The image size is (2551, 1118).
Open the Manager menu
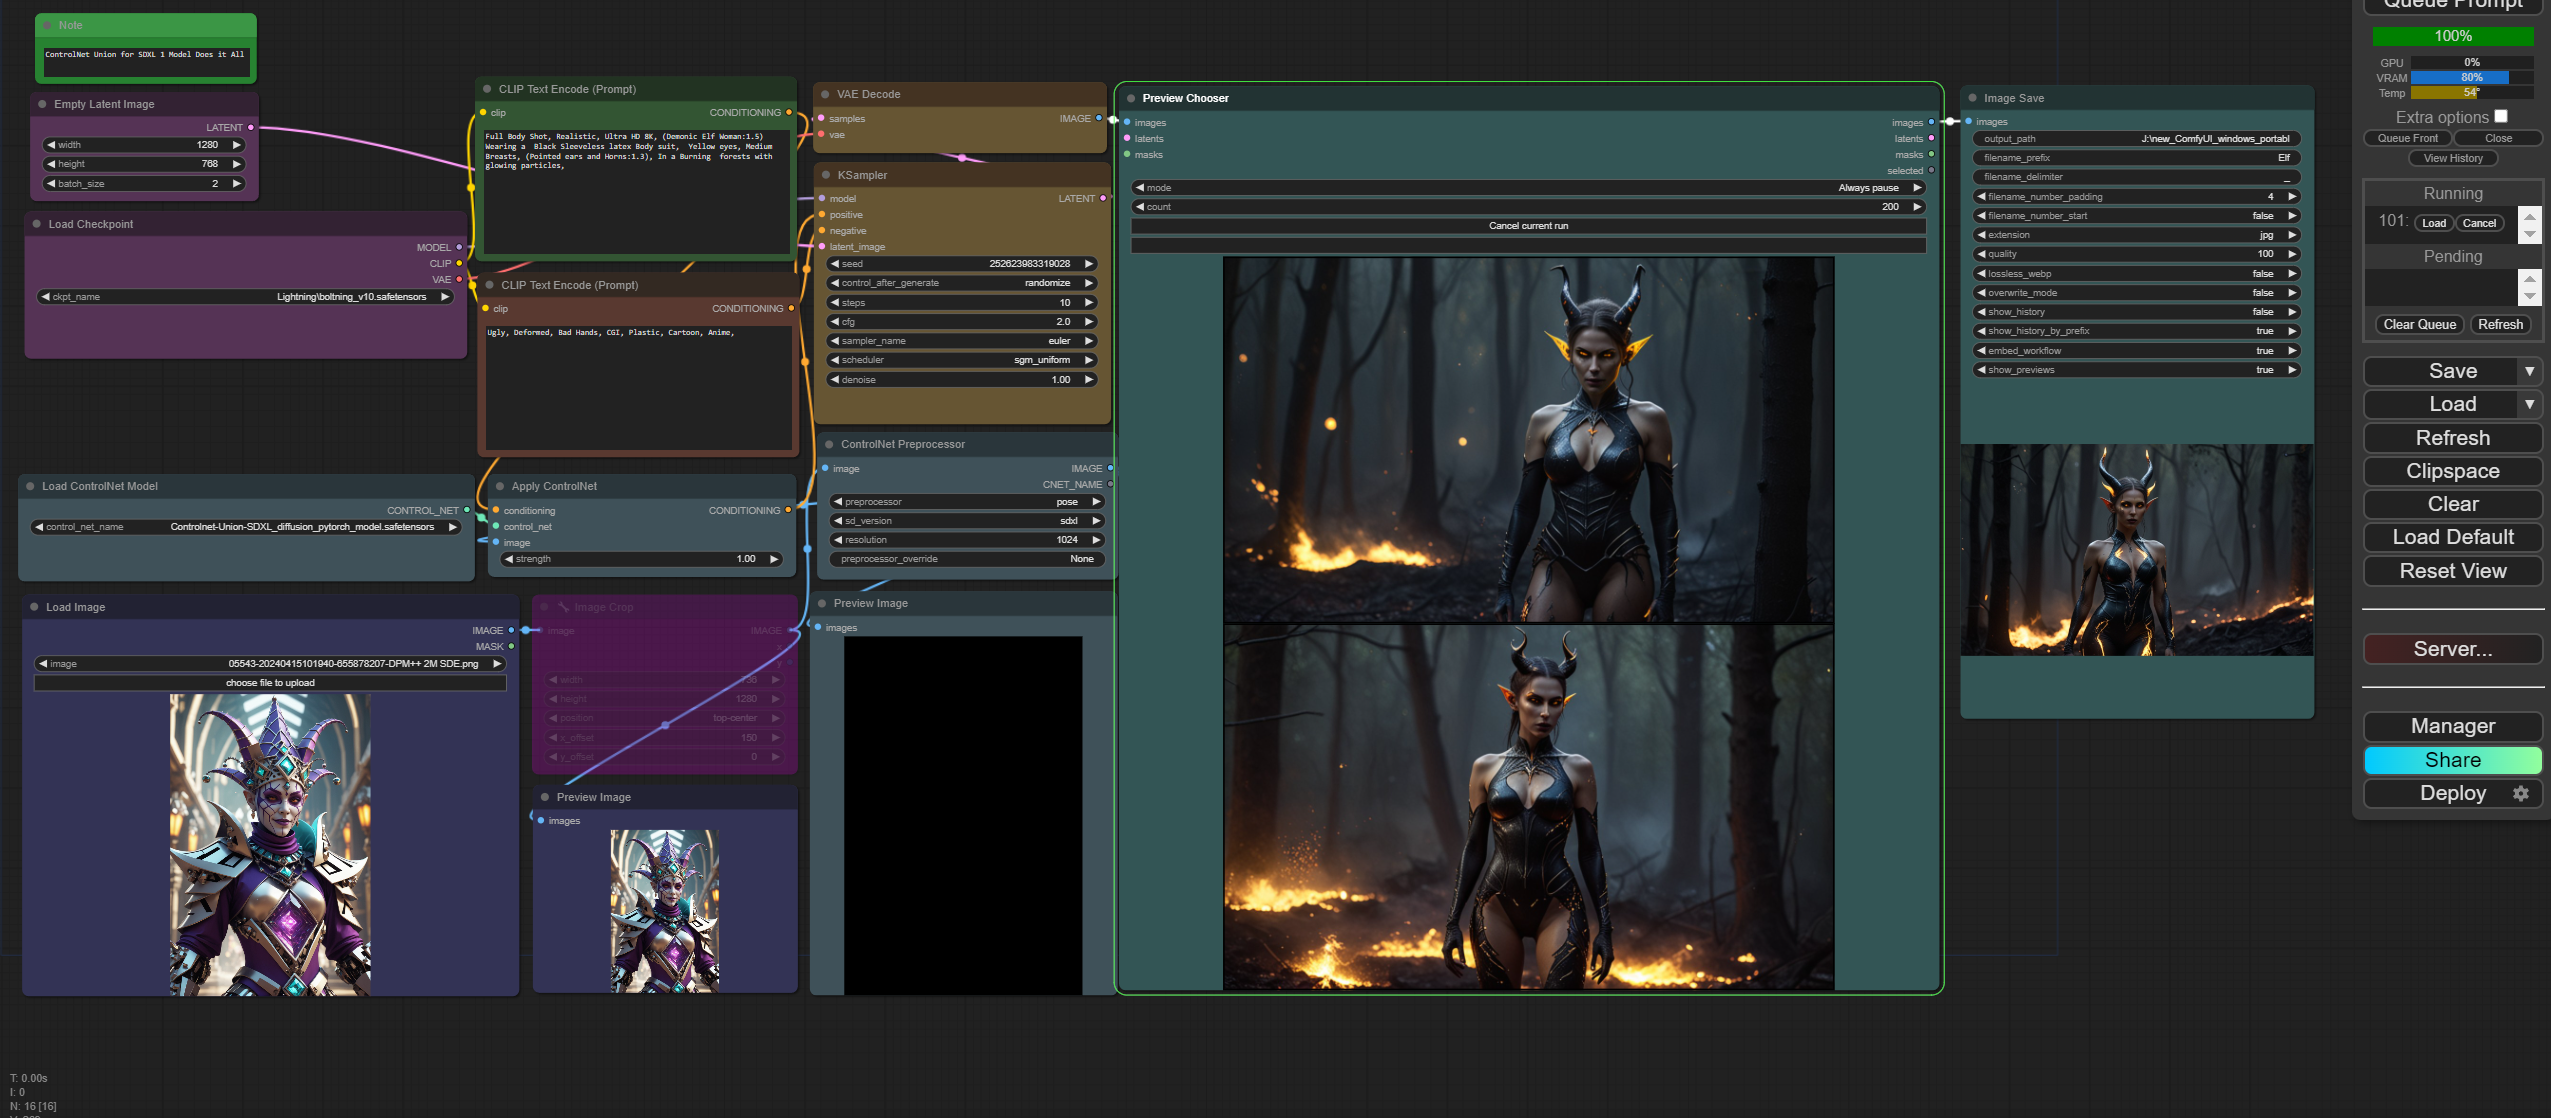tap(2452, 726)
